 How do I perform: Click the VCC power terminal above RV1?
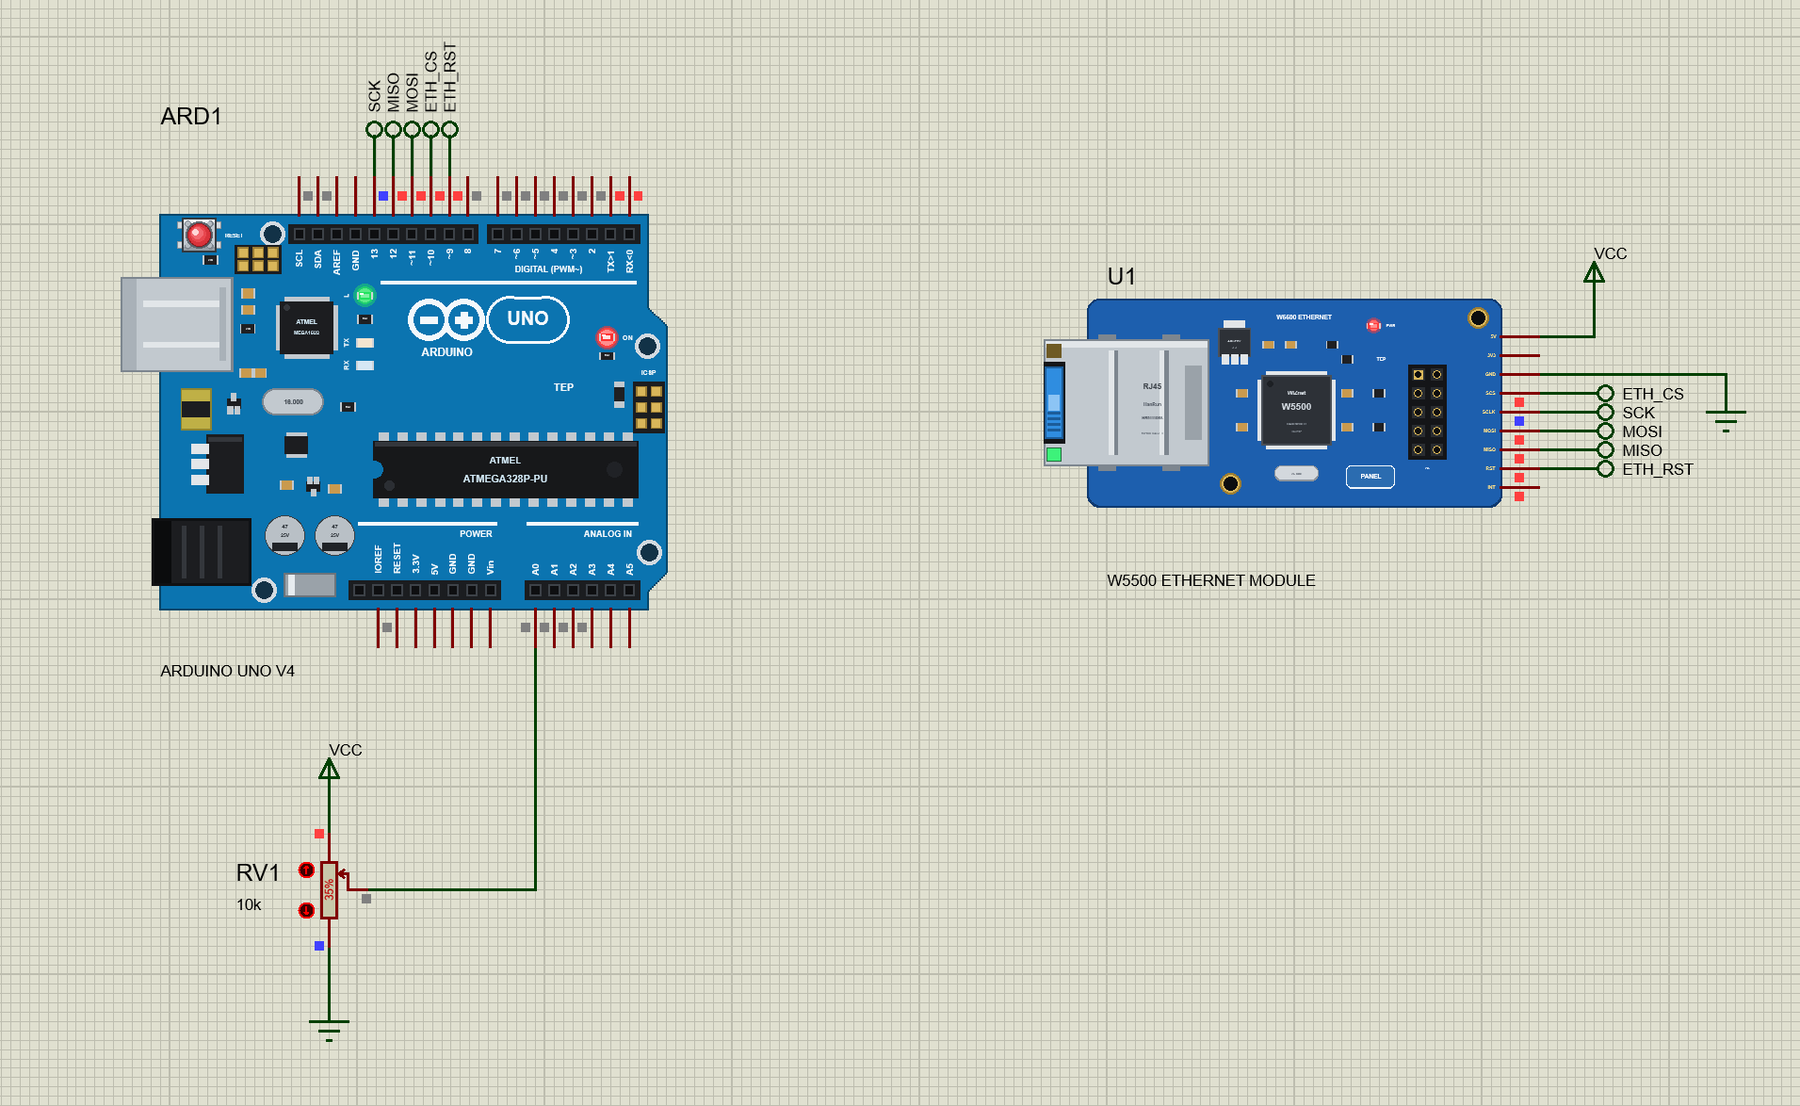(x=329, y=768)
